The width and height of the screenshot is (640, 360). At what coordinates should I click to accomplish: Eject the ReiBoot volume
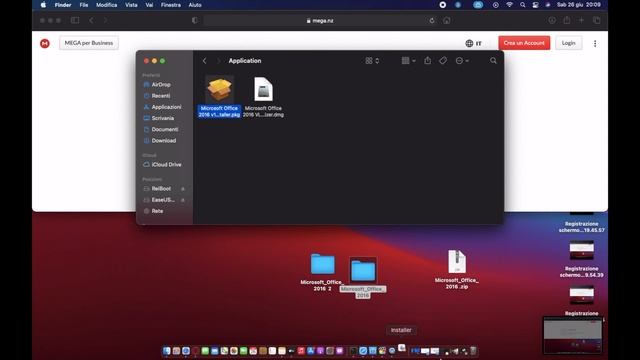tap(183, 189)
